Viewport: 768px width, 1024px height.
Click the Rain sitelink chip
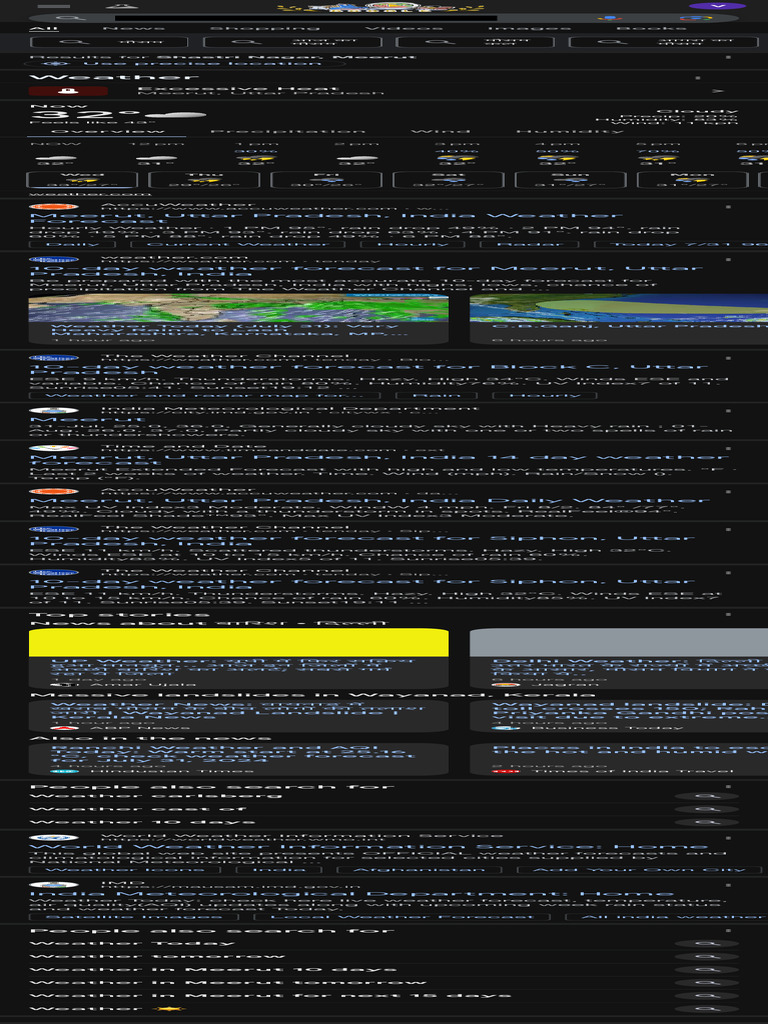(x=436, y=395)
